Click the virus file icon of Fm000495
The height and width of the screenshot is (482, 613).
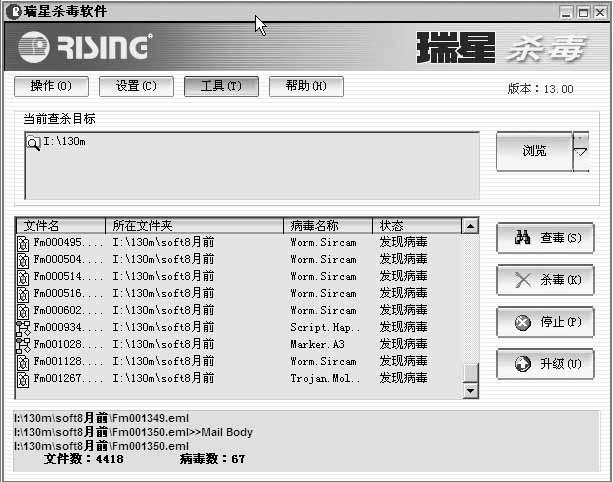[23, 244]
